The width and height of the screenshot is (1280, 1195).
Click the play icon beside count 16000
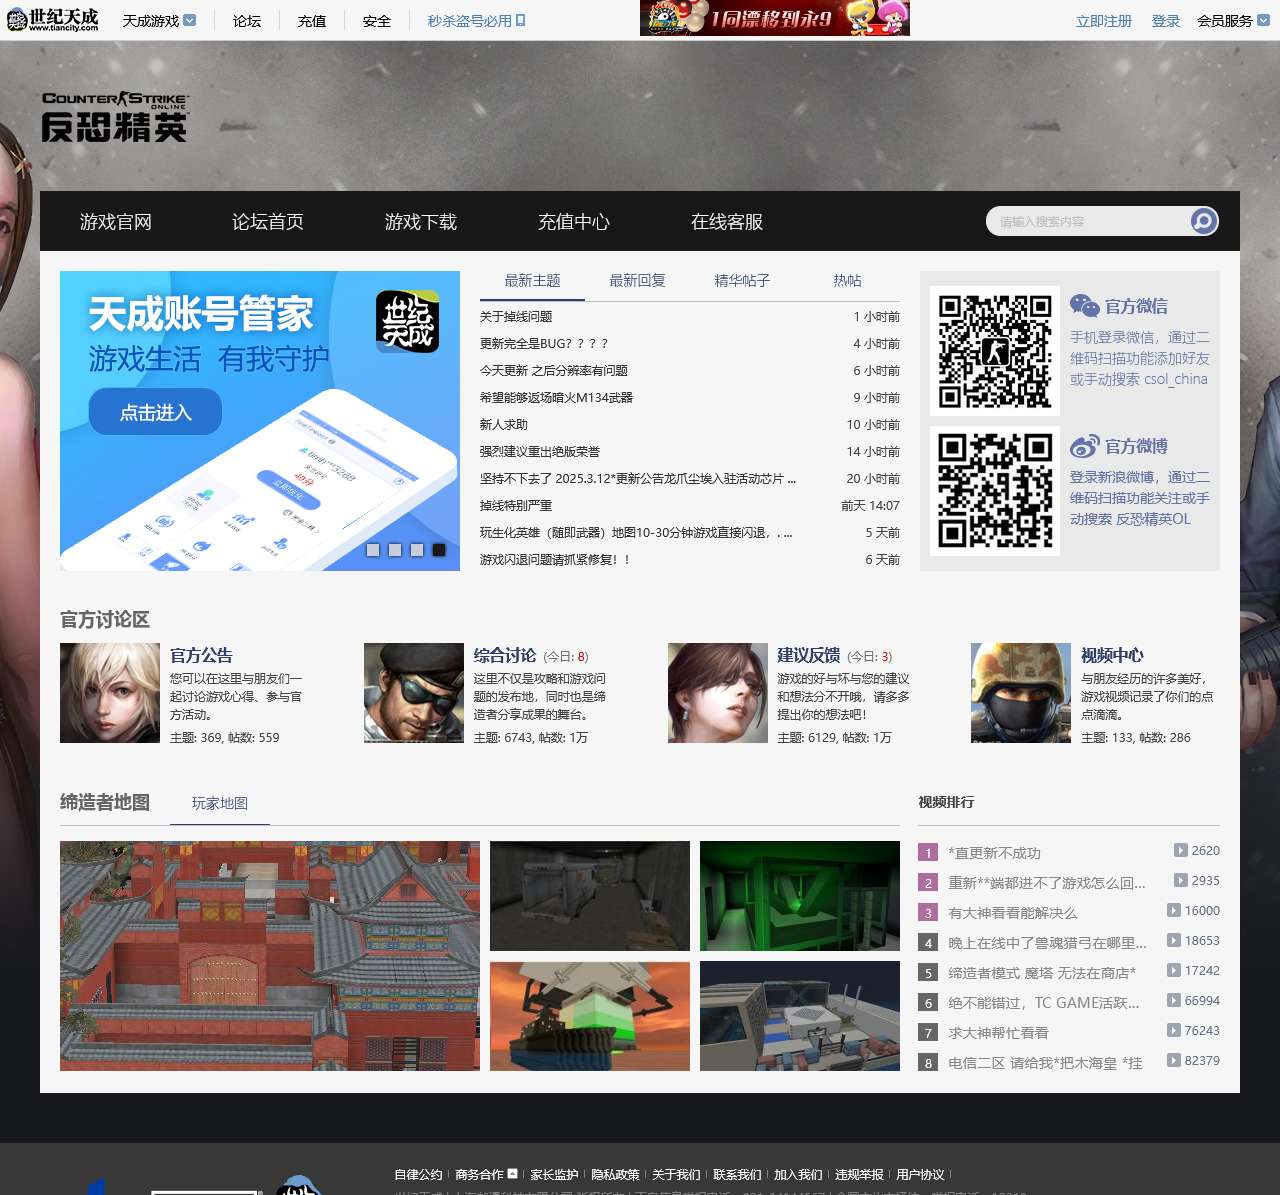(1174, 911)
